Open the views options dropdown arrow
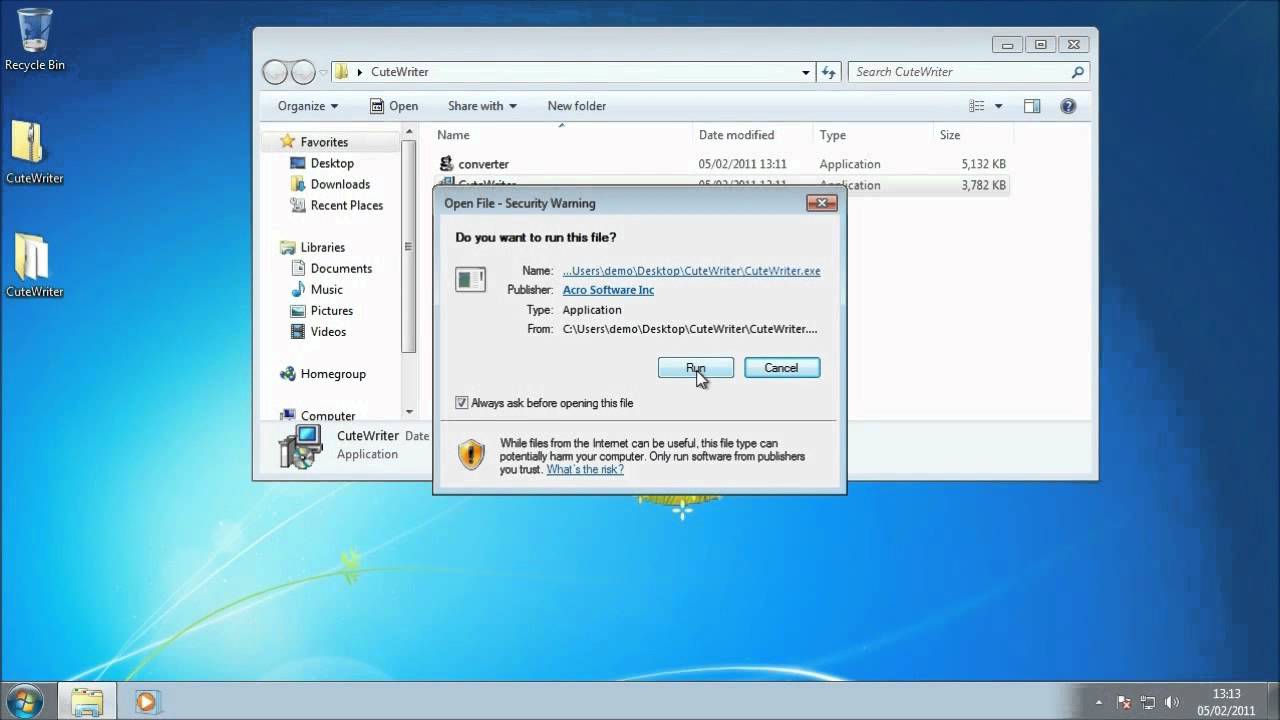1280x720 pixels. point(998,106)
